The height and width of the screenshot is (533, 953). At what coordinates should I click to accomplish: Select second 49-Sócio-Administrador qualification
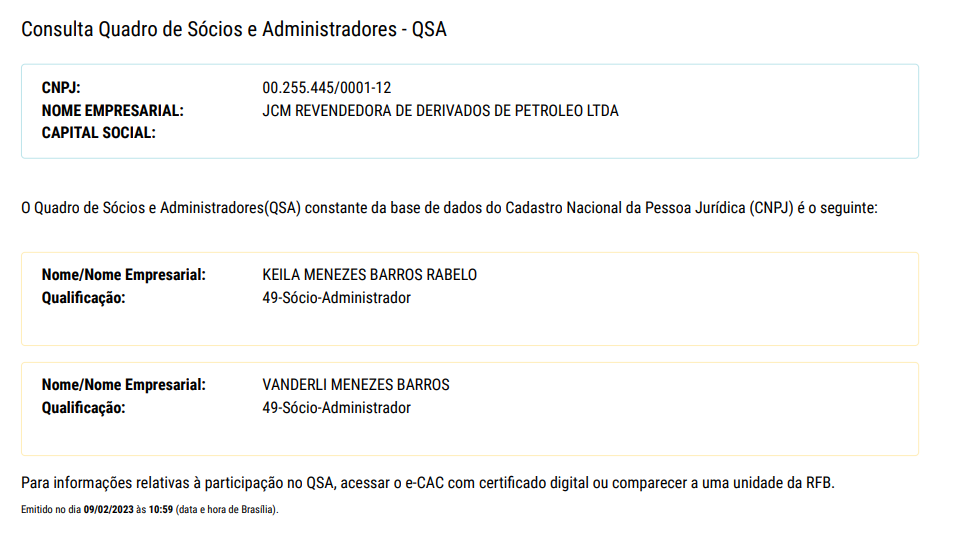pyautogui.click(x=336, y=408)
